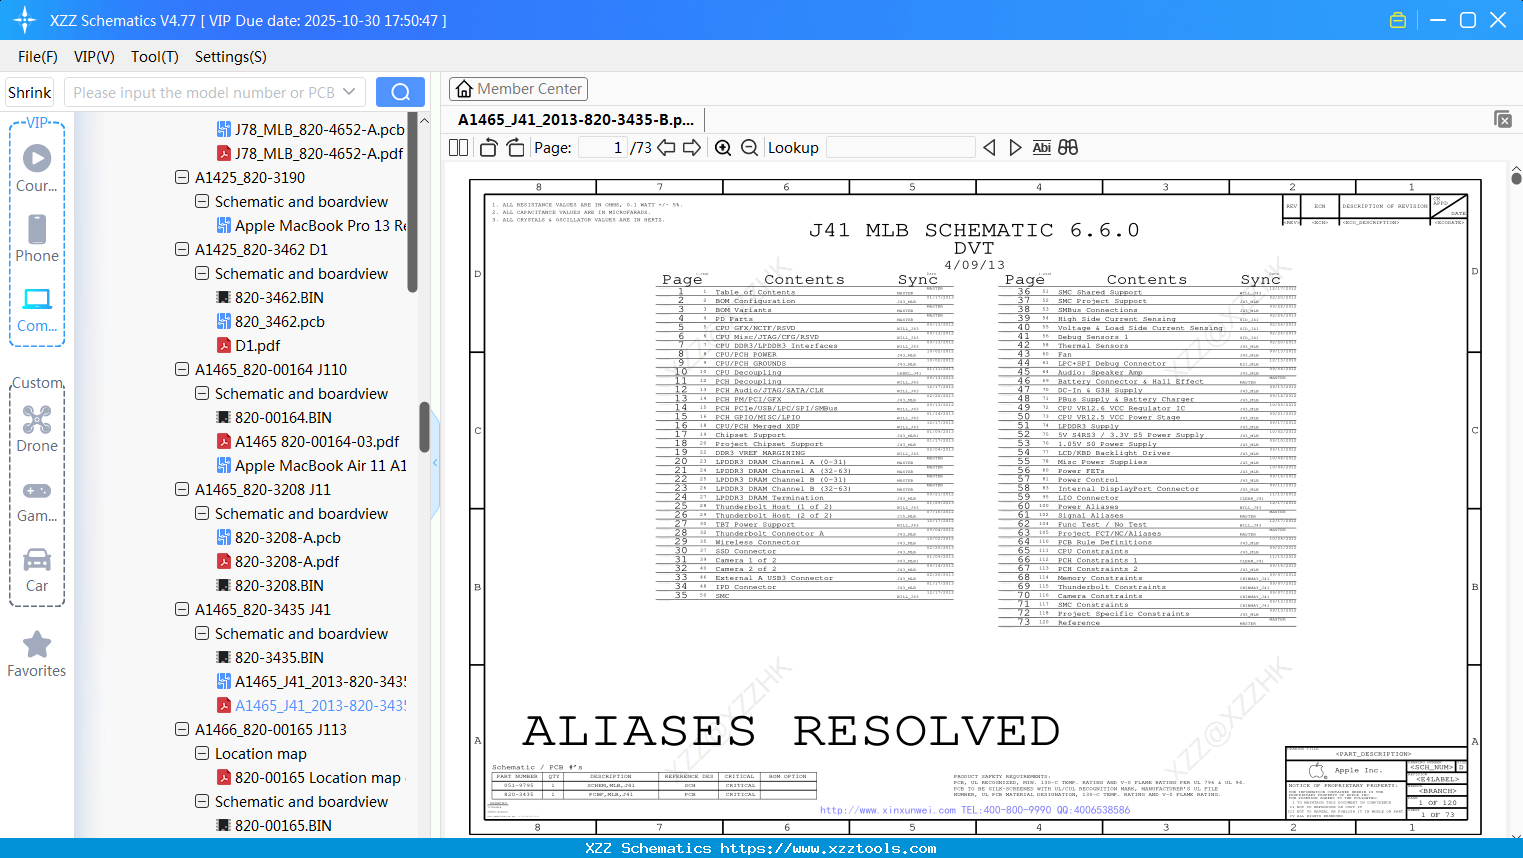This screenshot has height=858, width=1523.
Task: Select the Phone category
Action: [37, 238]
